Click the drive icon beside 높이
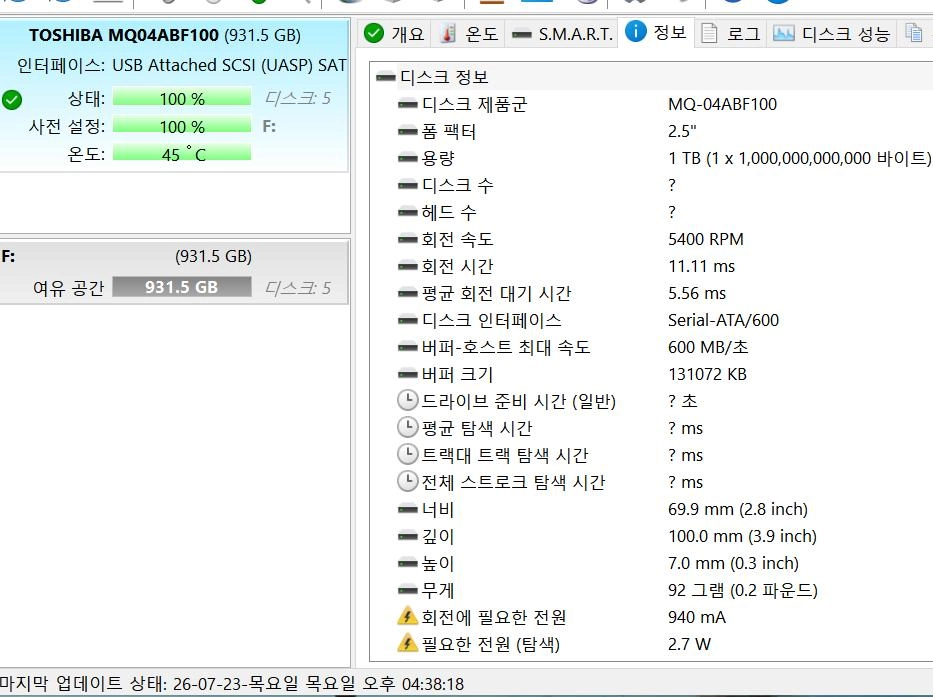The height and width of the screenshot is (697, 933). 408,563
